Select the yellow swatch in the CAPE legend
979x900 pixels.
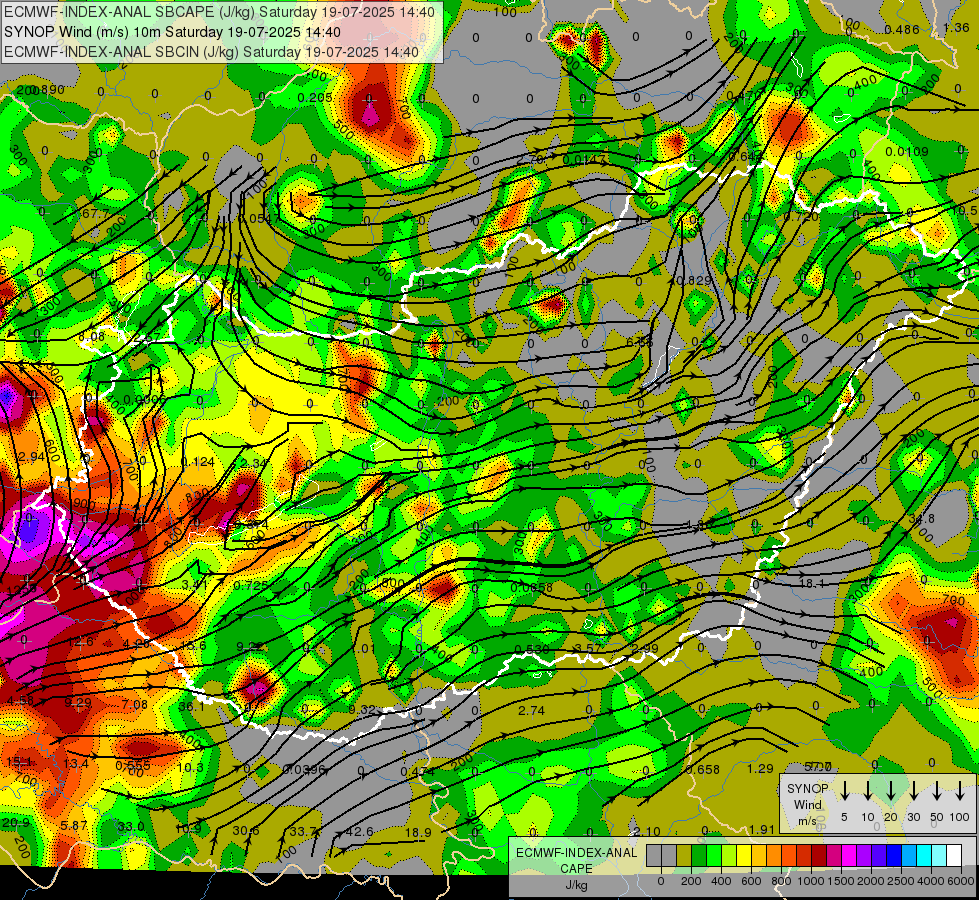click(x=744, y=856)
